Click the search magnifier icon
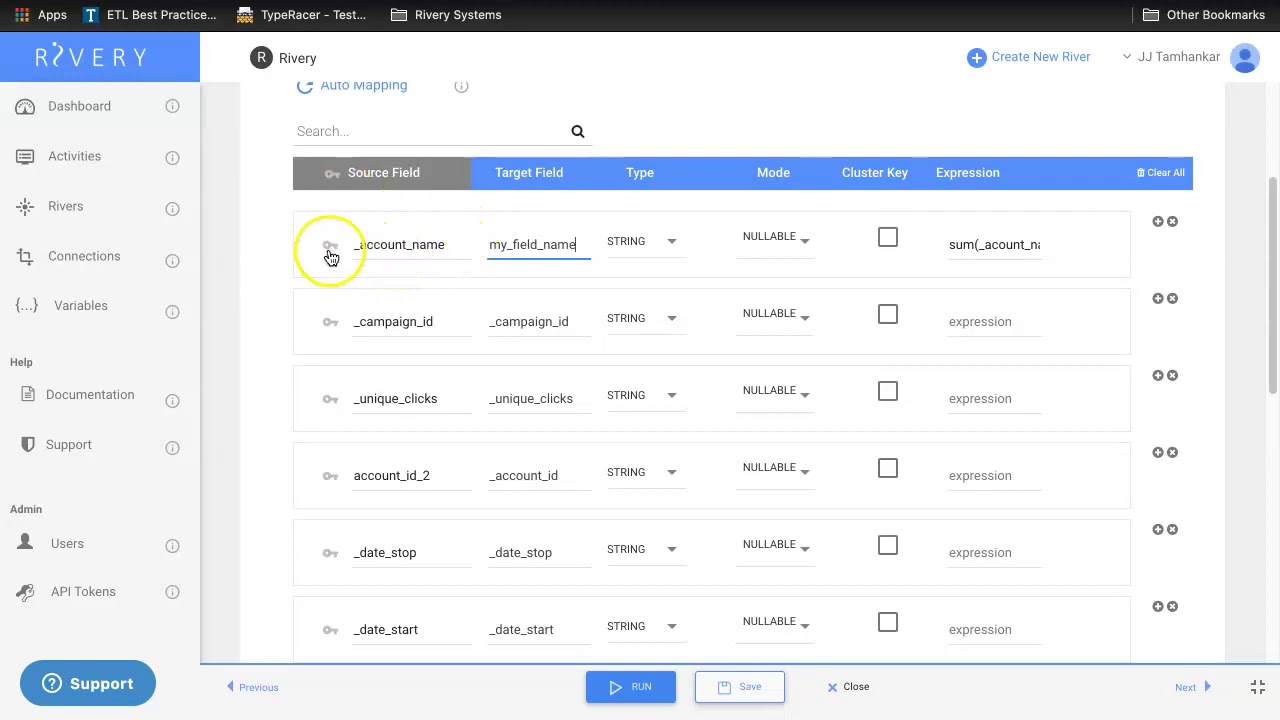Screen dimensions: 1280x720 tap(577, 131)
